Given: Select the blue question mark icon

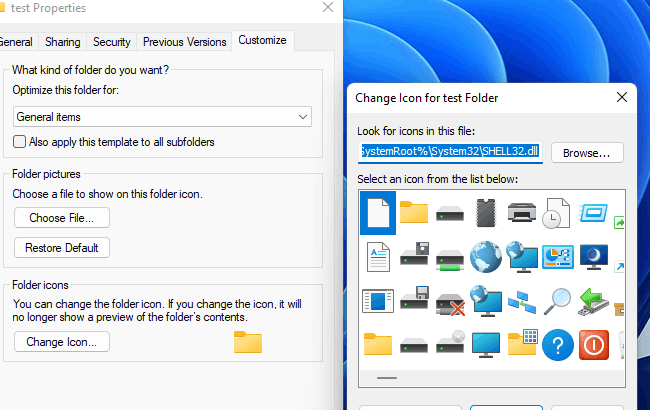Looking at the screenshot, I should 558,345.
